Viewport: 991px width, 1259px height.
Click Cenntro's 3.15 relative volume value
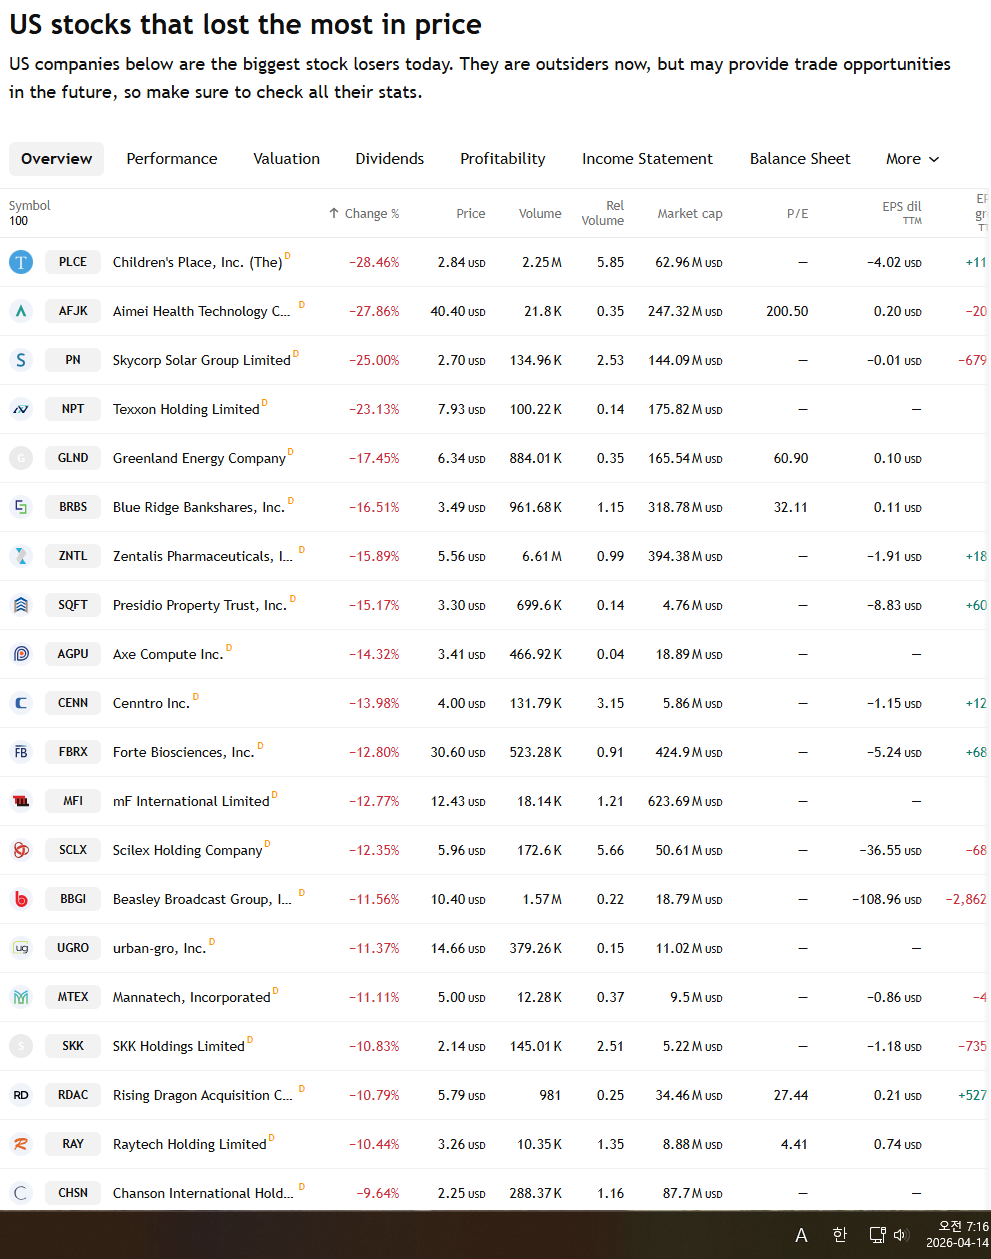(610, 703)
